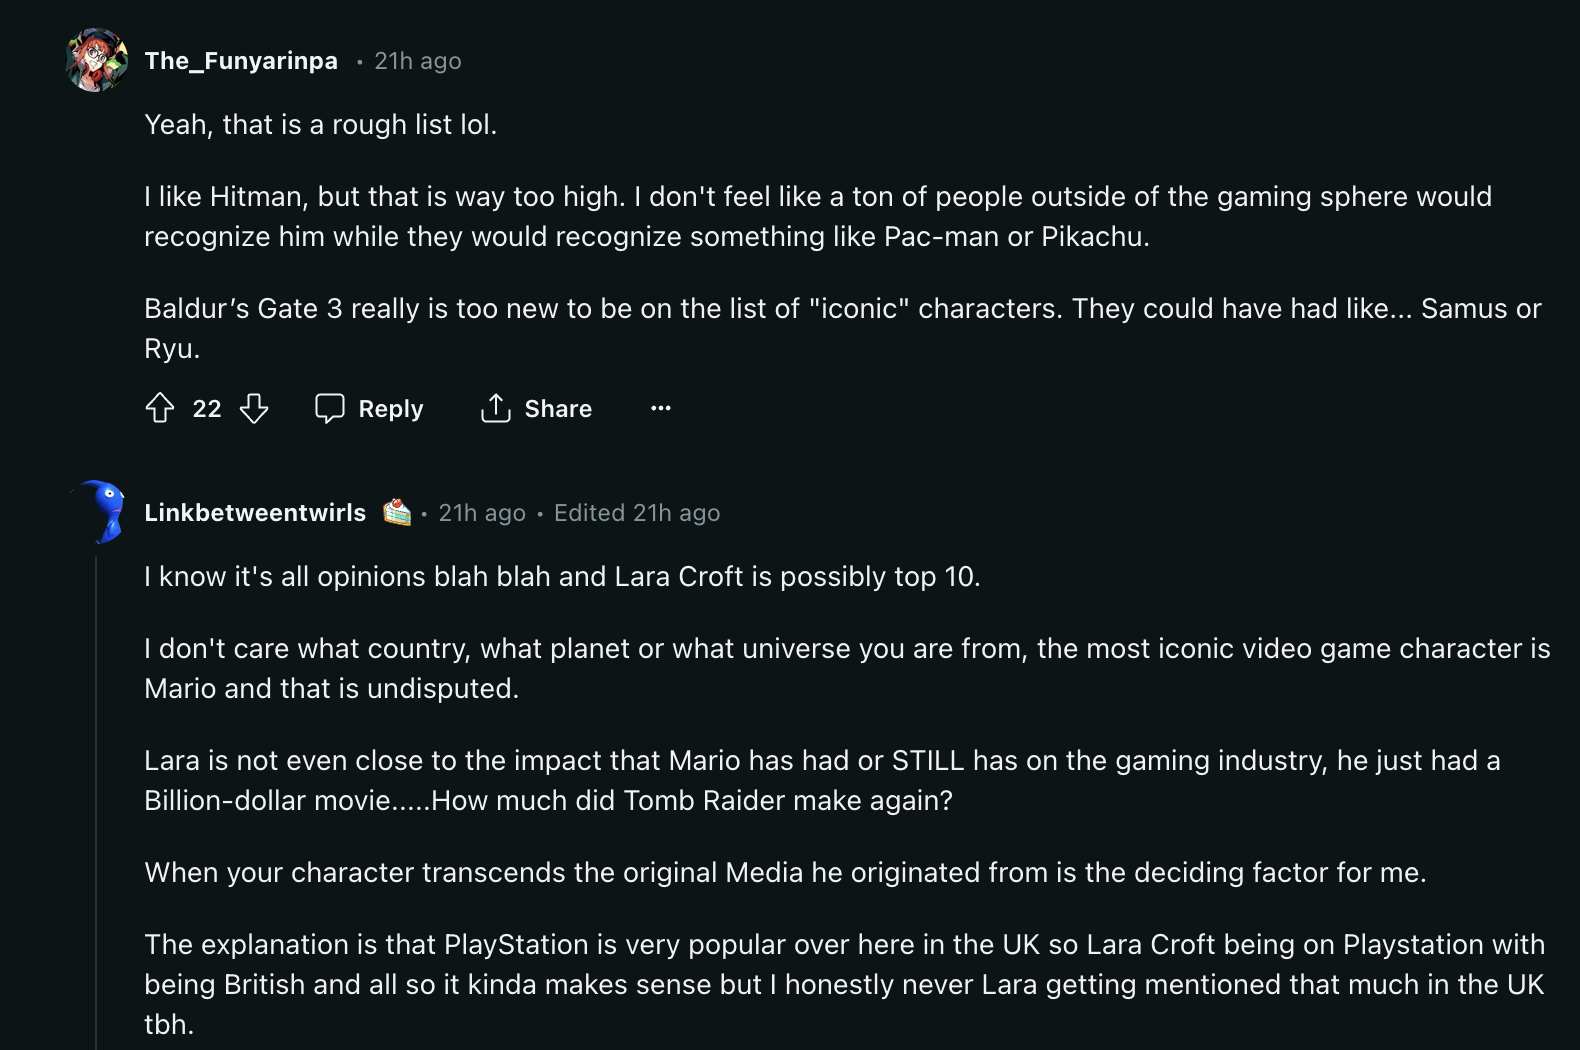Visit The_Funyarinpa username profile link
The width and height of the screenshot is (1580, 1050).
(x=241, y=61)
